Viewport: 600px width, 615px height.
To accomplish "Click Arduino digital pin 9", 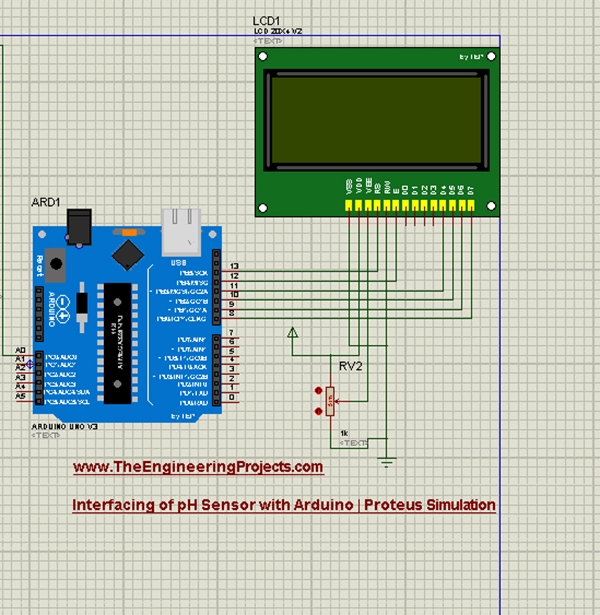I will 232,304.
